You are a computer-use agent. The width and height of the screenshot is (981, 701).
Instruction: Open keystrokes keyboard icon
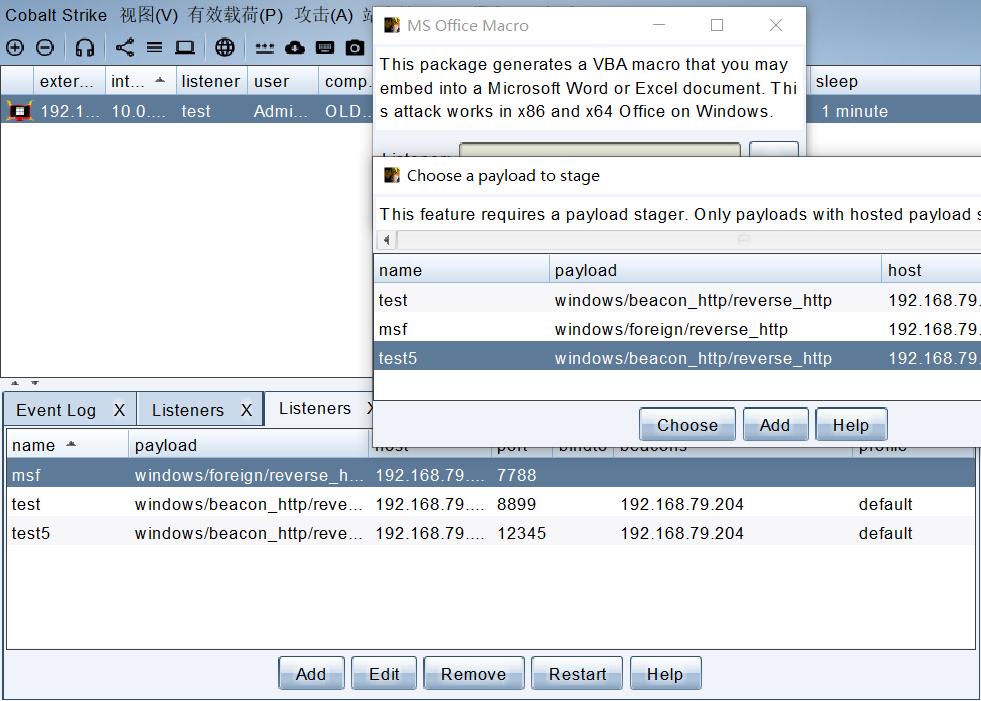pos(325,48)
